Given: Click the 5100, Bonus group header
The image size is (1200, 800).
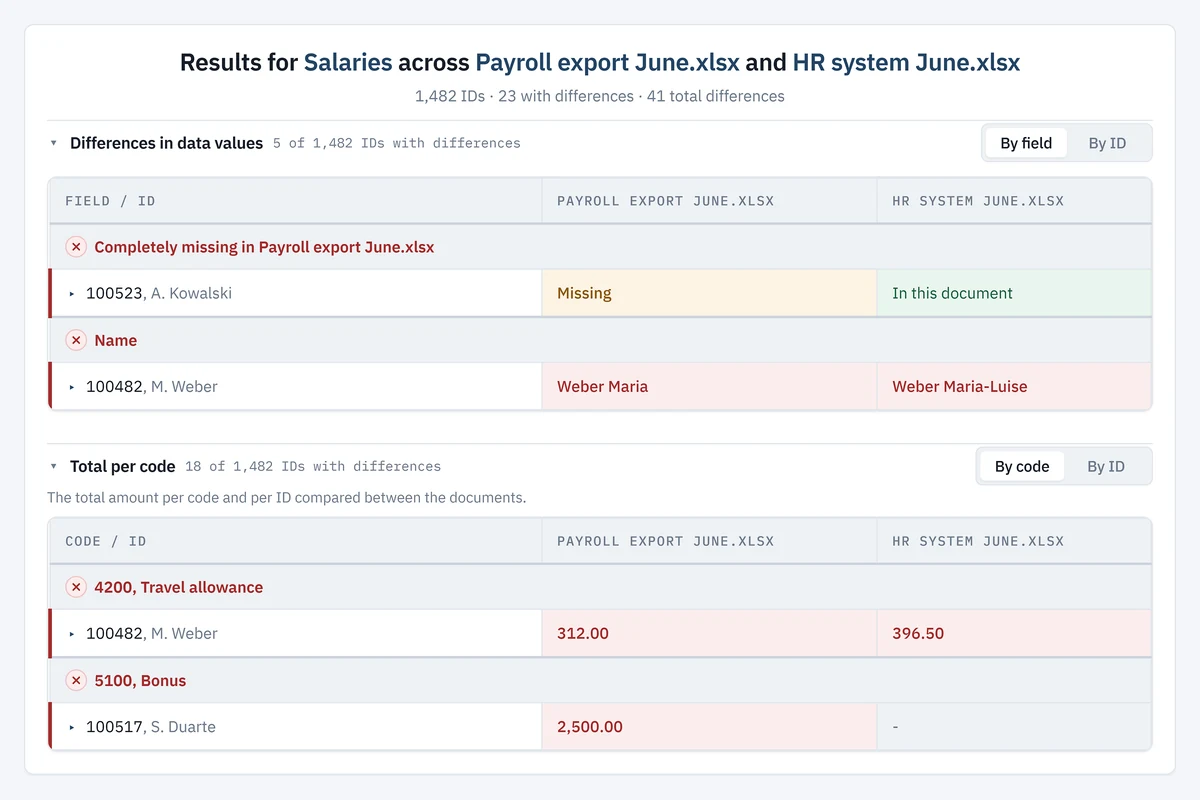Looking at the screenshot, I should [600, 680].
